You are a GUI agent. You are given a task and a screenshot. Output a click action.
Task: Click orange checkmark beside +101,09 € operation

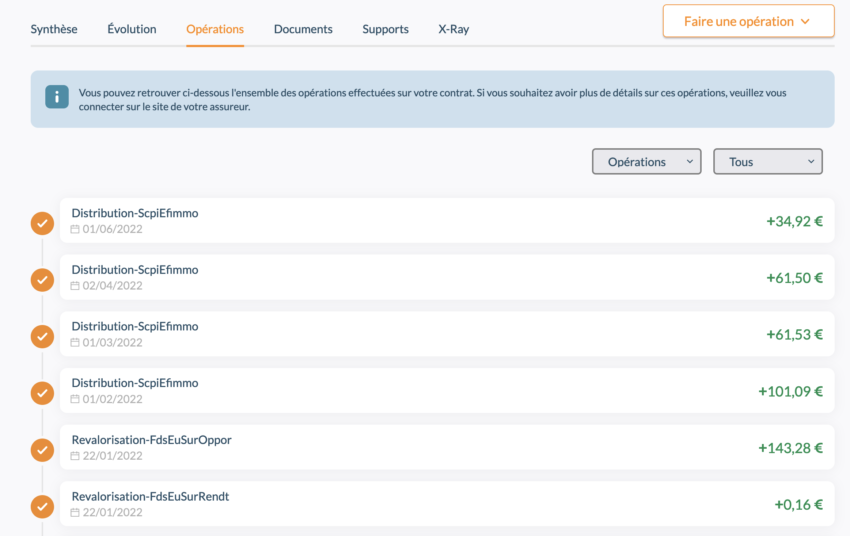[42, 393]
